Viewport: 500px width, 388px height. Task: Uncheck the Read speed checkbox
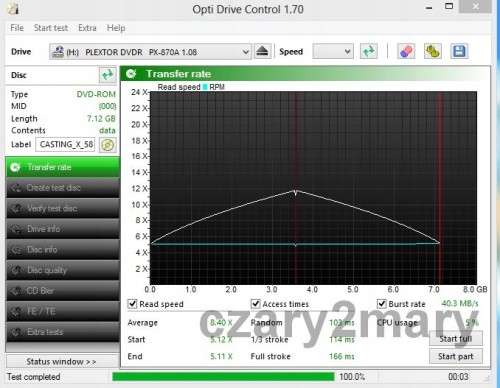click(x=132, y=304)
